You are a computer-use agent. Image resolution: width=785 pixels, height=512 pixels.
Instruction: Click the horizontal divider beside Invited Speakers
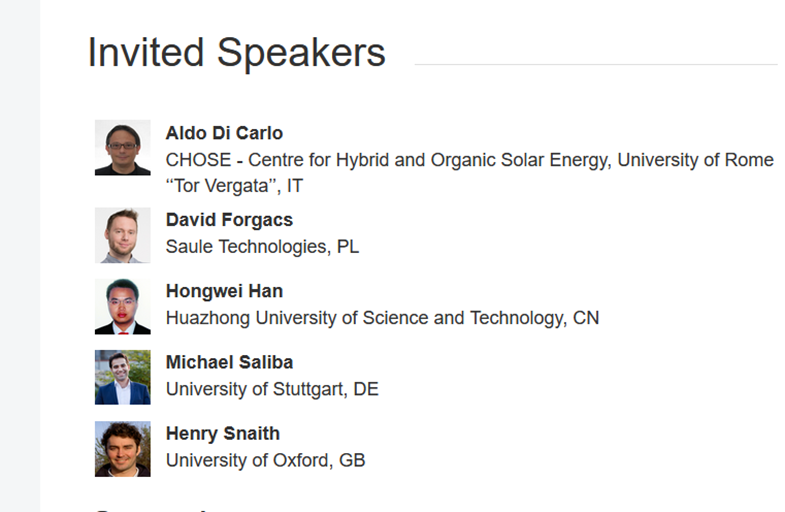point(596,64)
